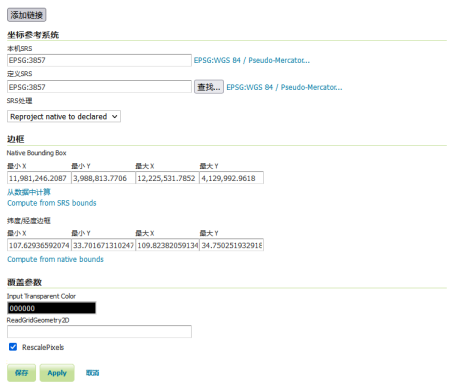Select lat/lon 最小 X field 107.629

point(39,245)
